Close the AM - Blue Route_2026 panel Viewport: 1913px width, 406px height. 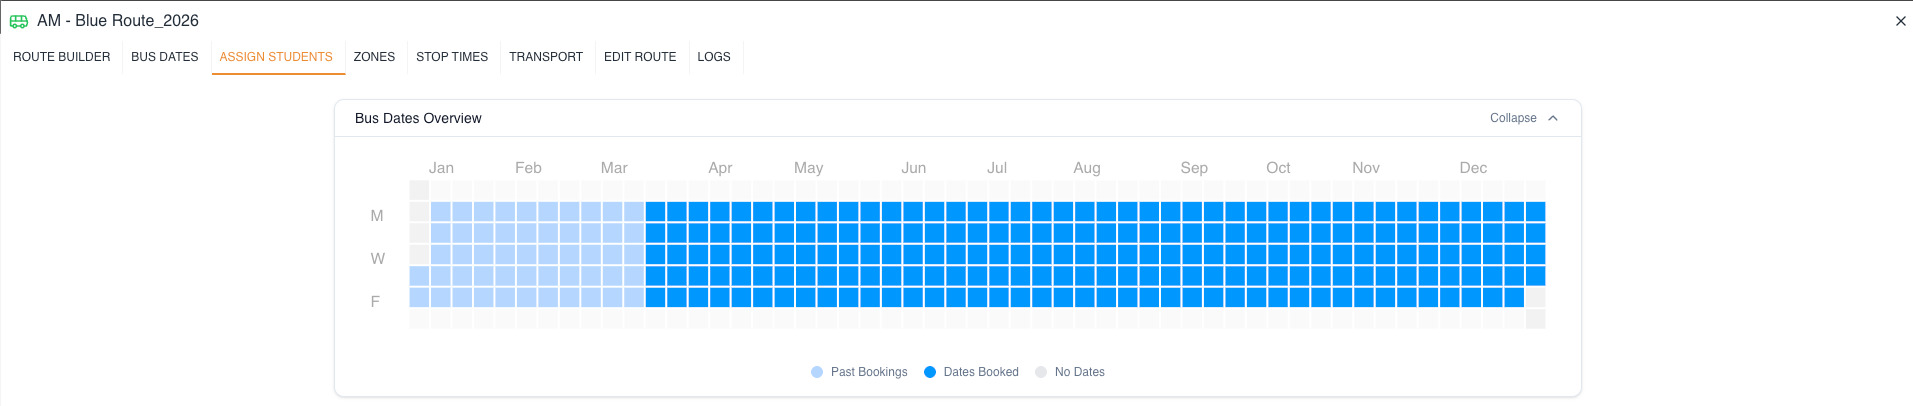(x=1900, y=21)
